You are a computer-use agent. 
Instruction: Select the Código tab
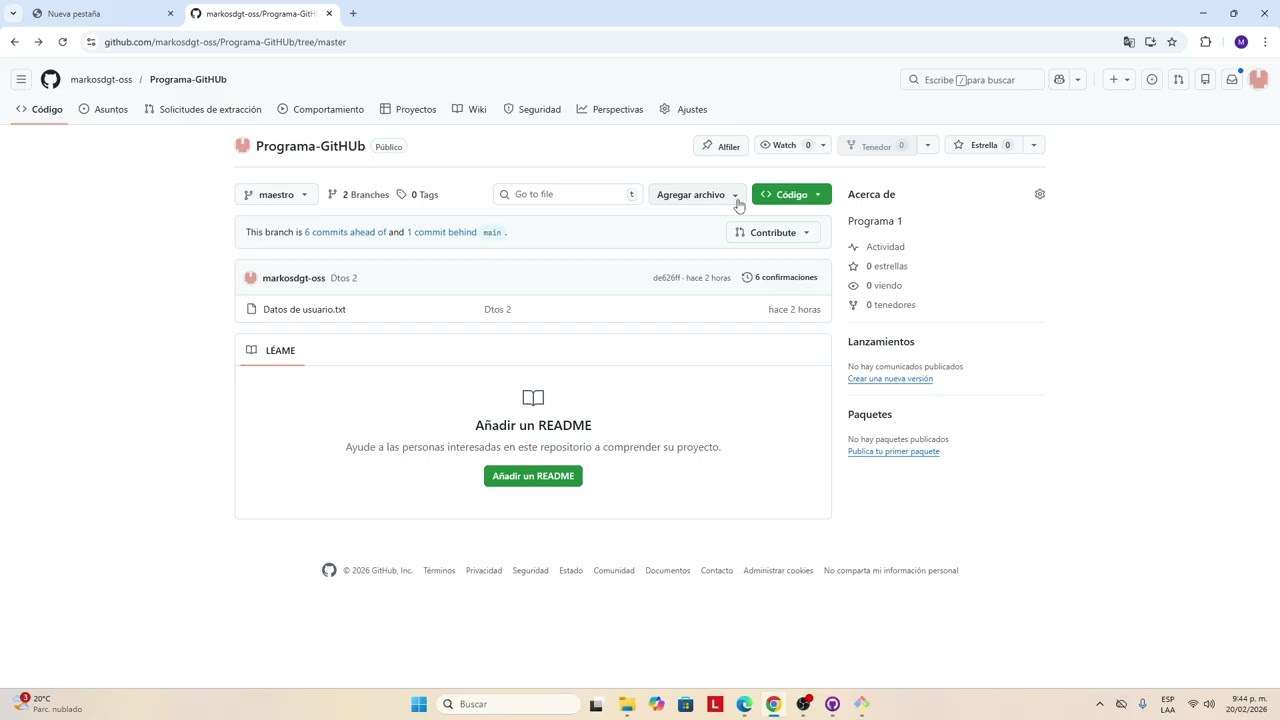point(39,109)
